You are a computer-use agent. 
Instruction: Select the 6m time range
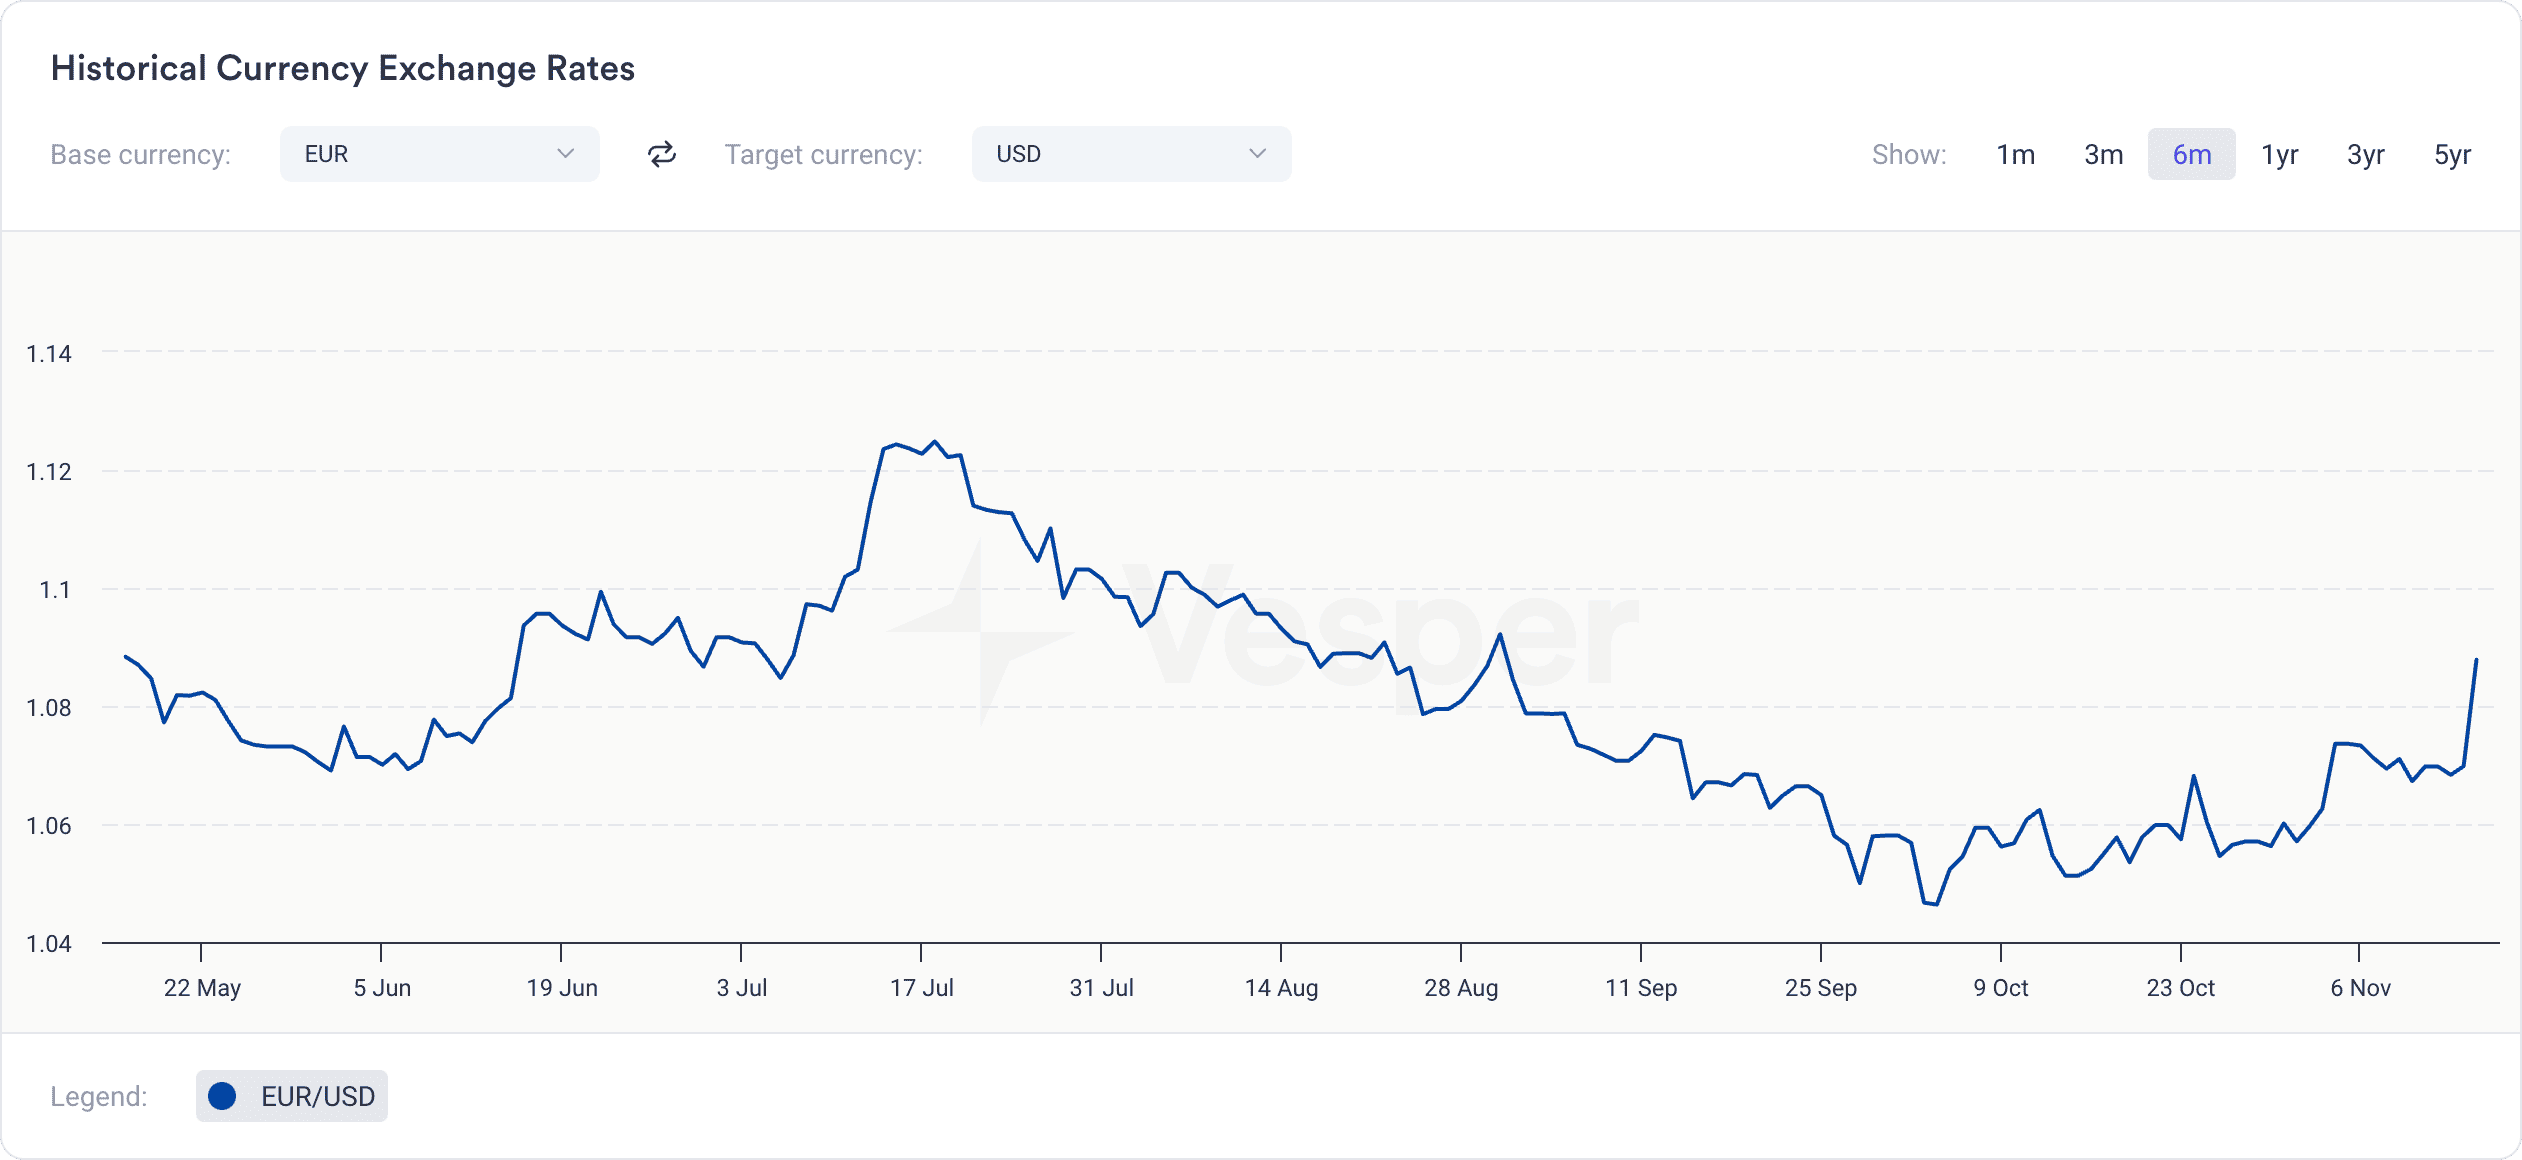pos(2191,155)
